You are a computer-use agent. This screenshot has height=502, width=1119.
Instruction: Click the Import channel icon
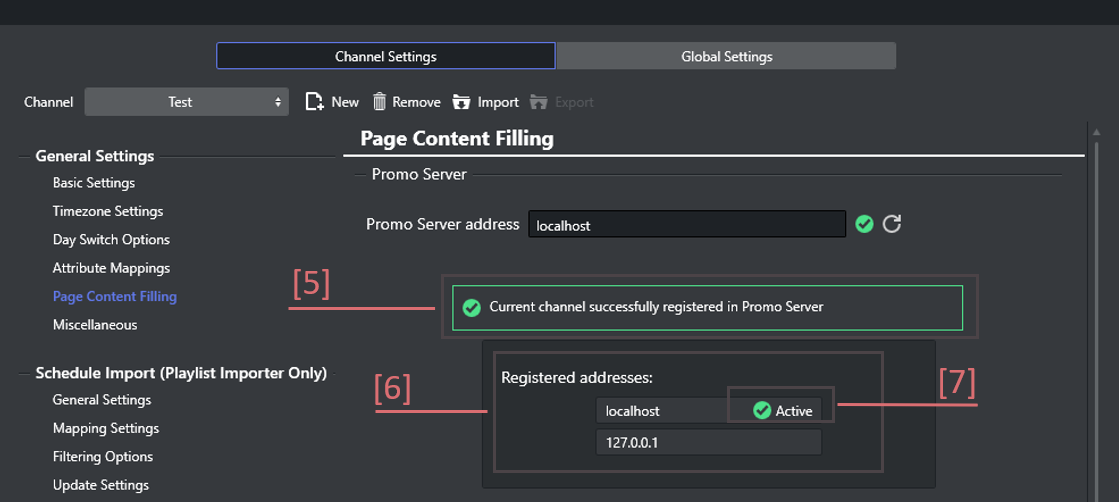tap(461, 102)
